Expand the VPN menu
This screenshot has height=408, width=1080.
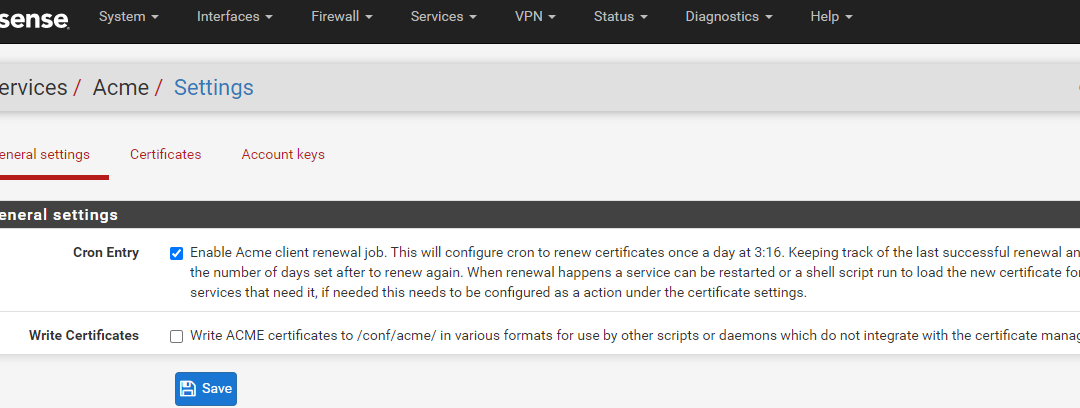535,17
